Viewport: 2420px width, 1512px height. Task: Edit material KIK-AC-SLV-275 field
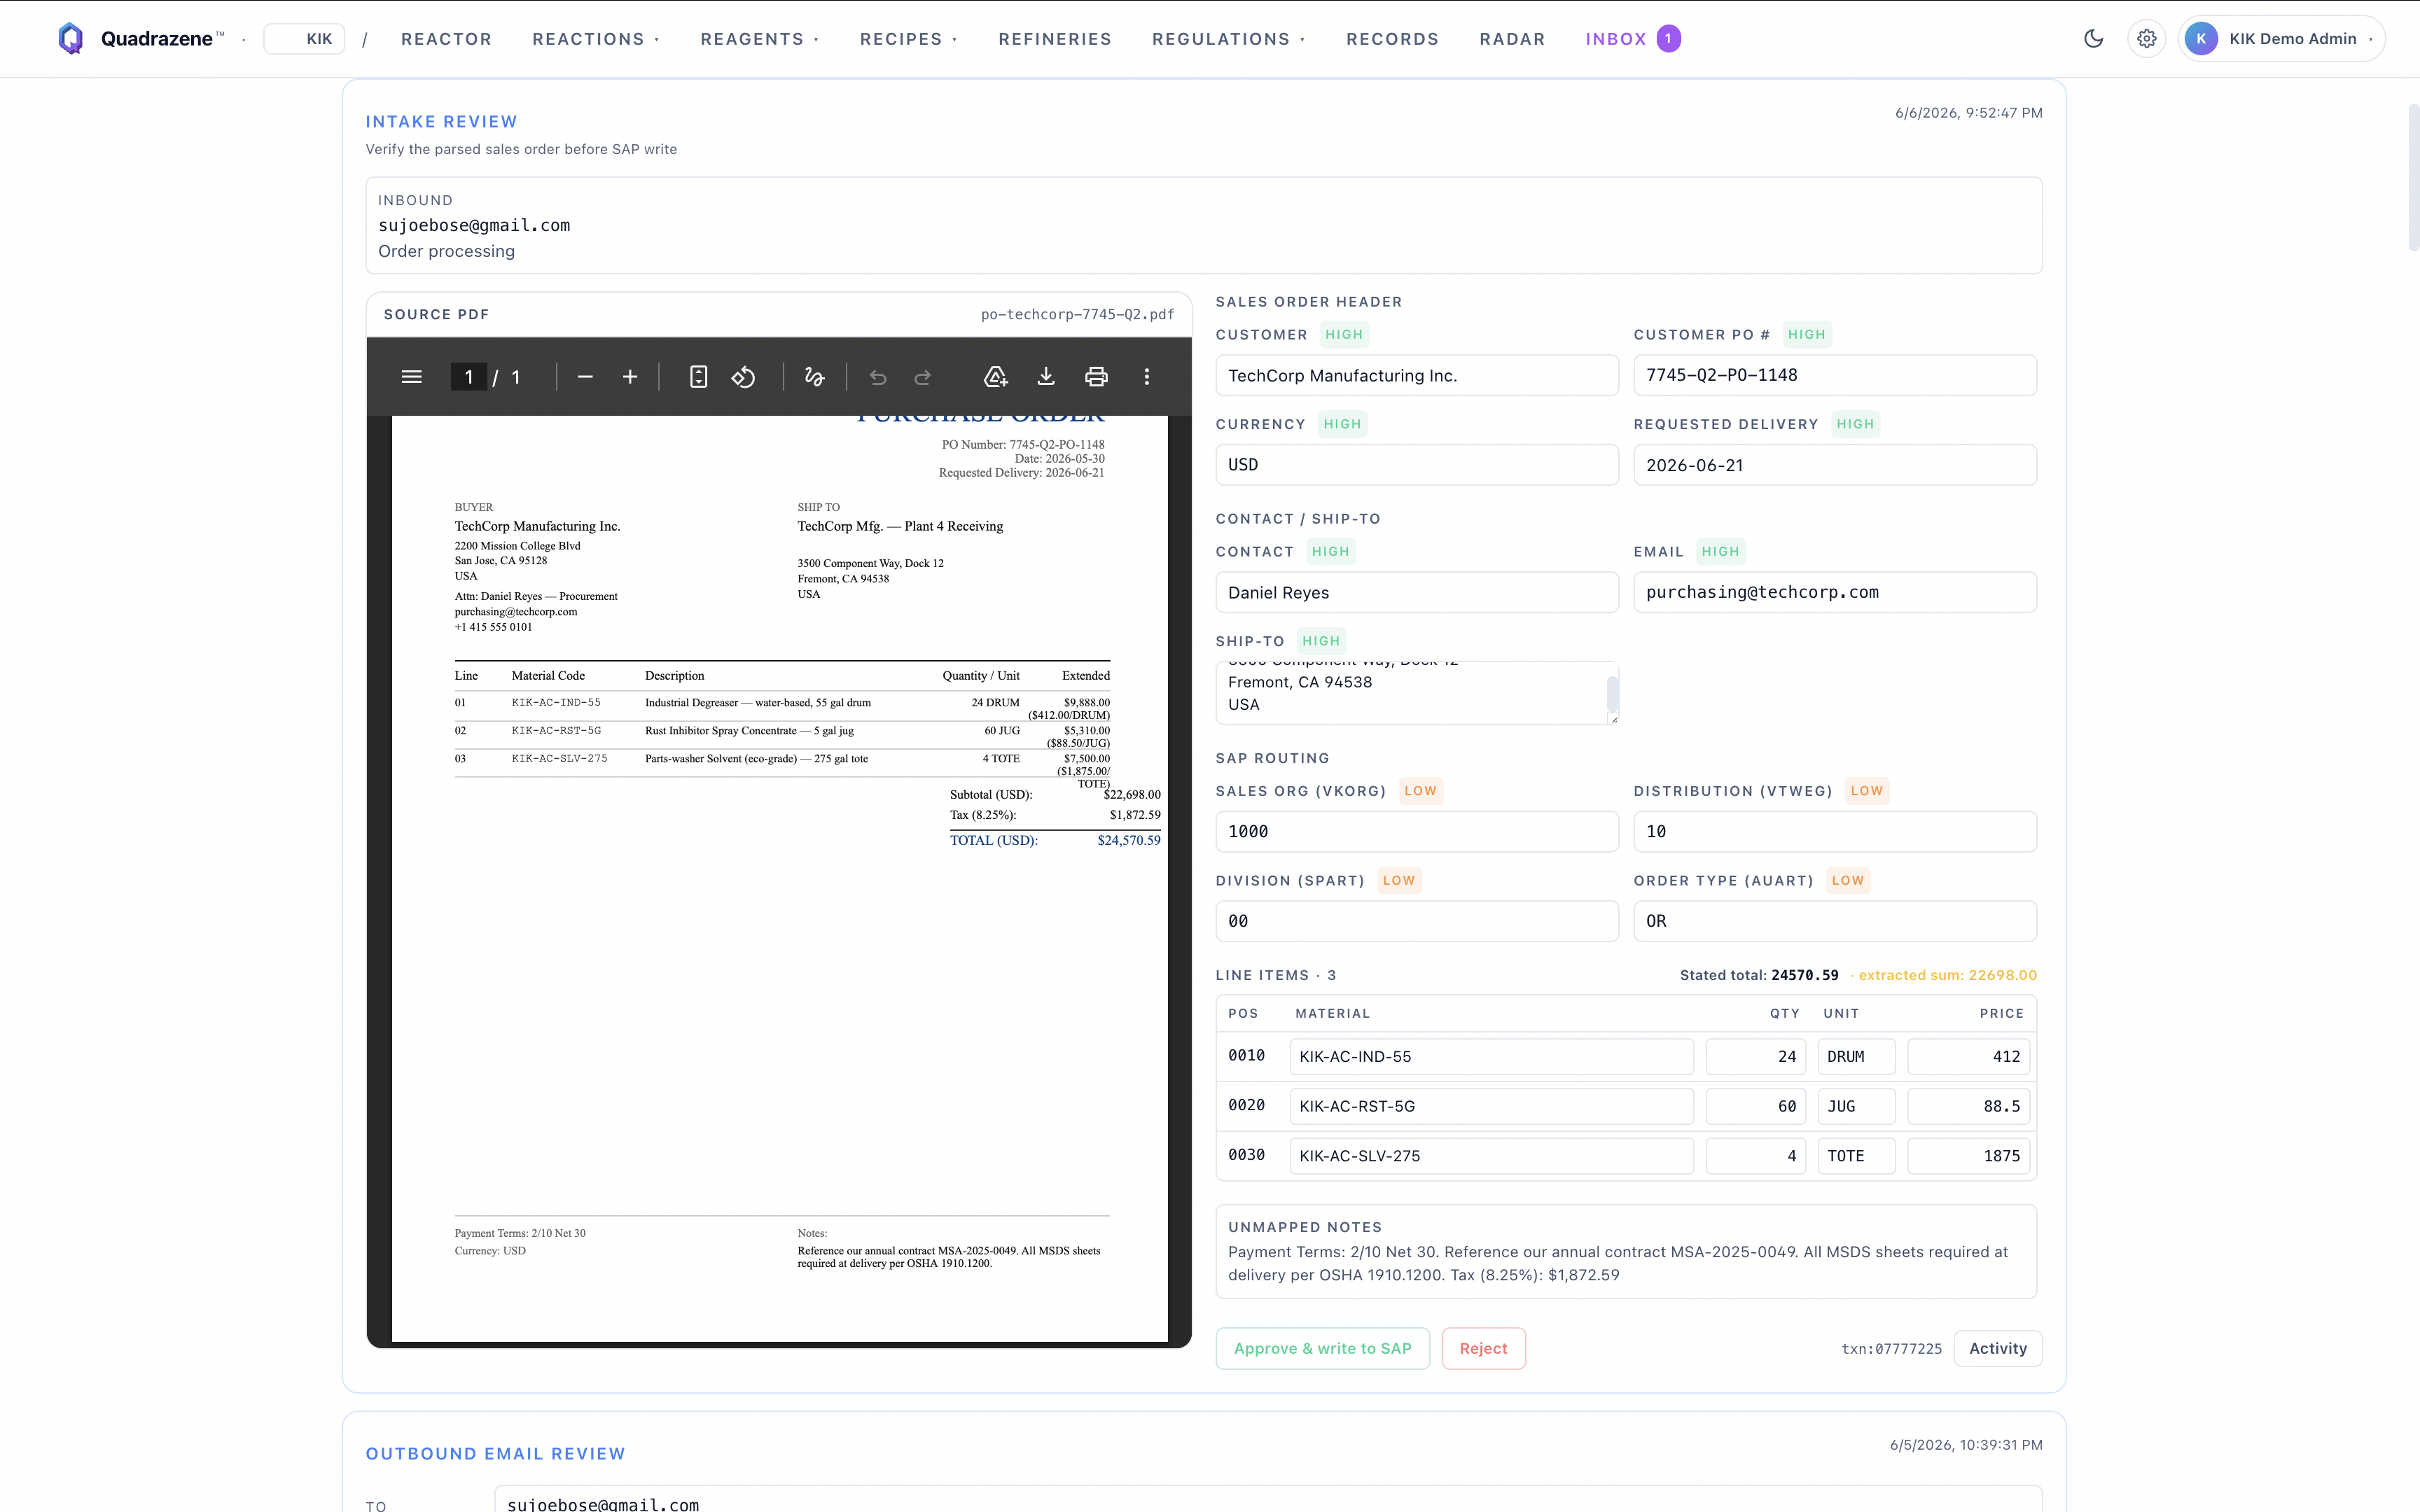(1491, 1156)
